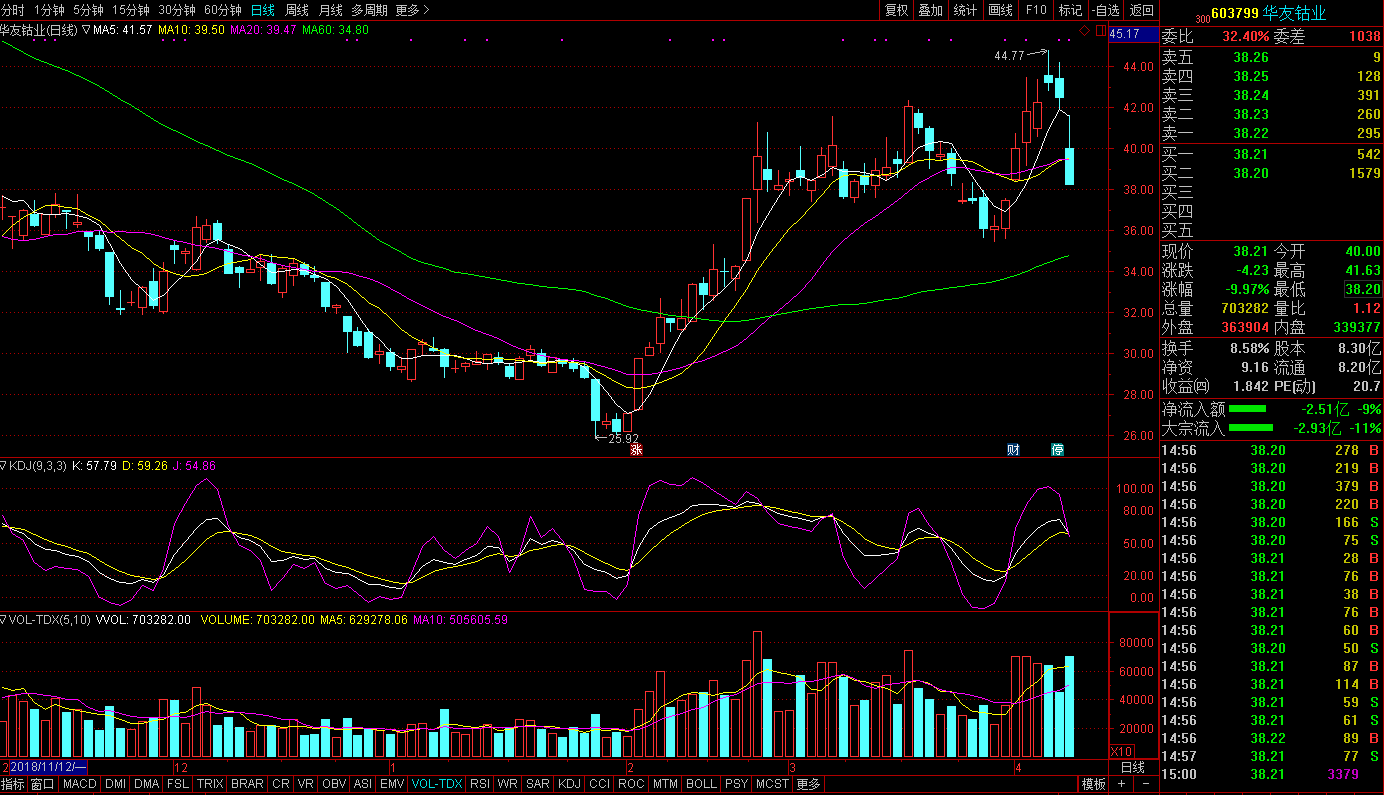The image size is (1384, 795).
Task: Click the red '涨' marker under the chart low
Action: pyautogui.click(x=635, y=449)
